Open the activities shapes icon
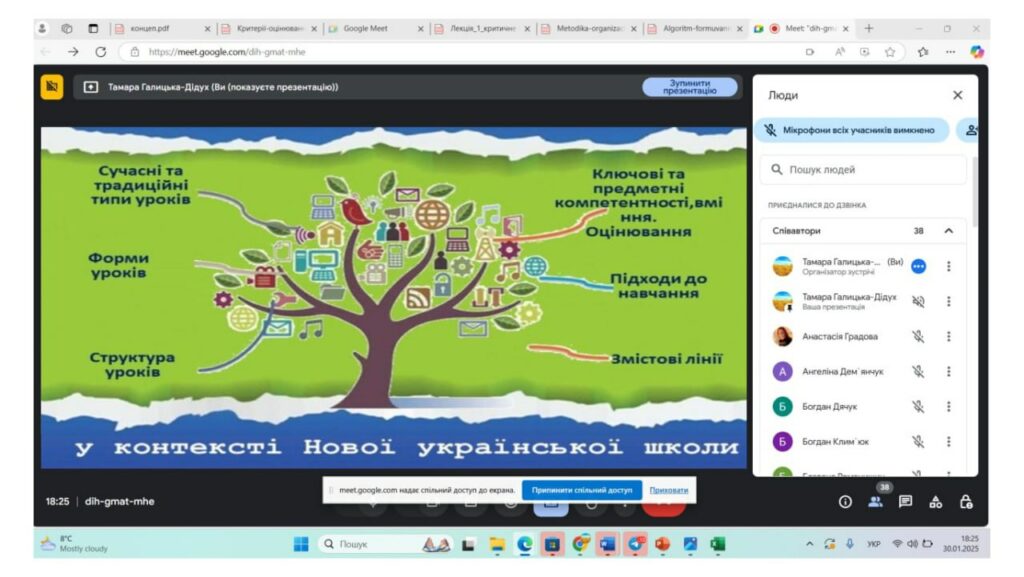1024x577 pixels. (936, 502)
